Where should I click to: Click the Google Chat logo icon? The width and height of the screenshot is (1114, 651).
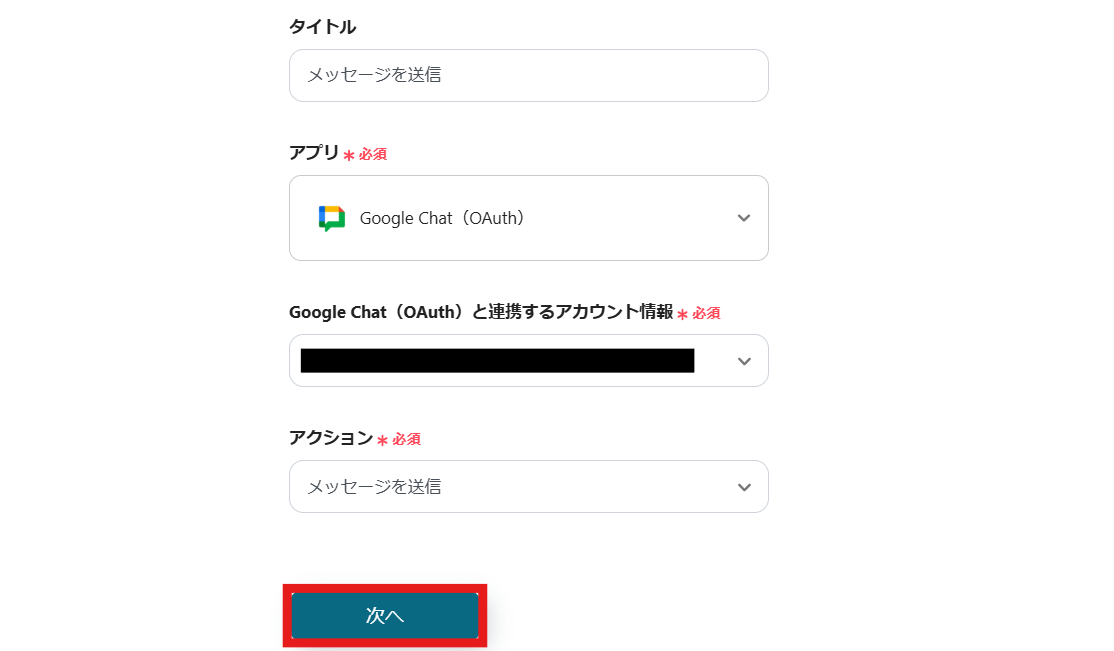[x=332, y=218]
